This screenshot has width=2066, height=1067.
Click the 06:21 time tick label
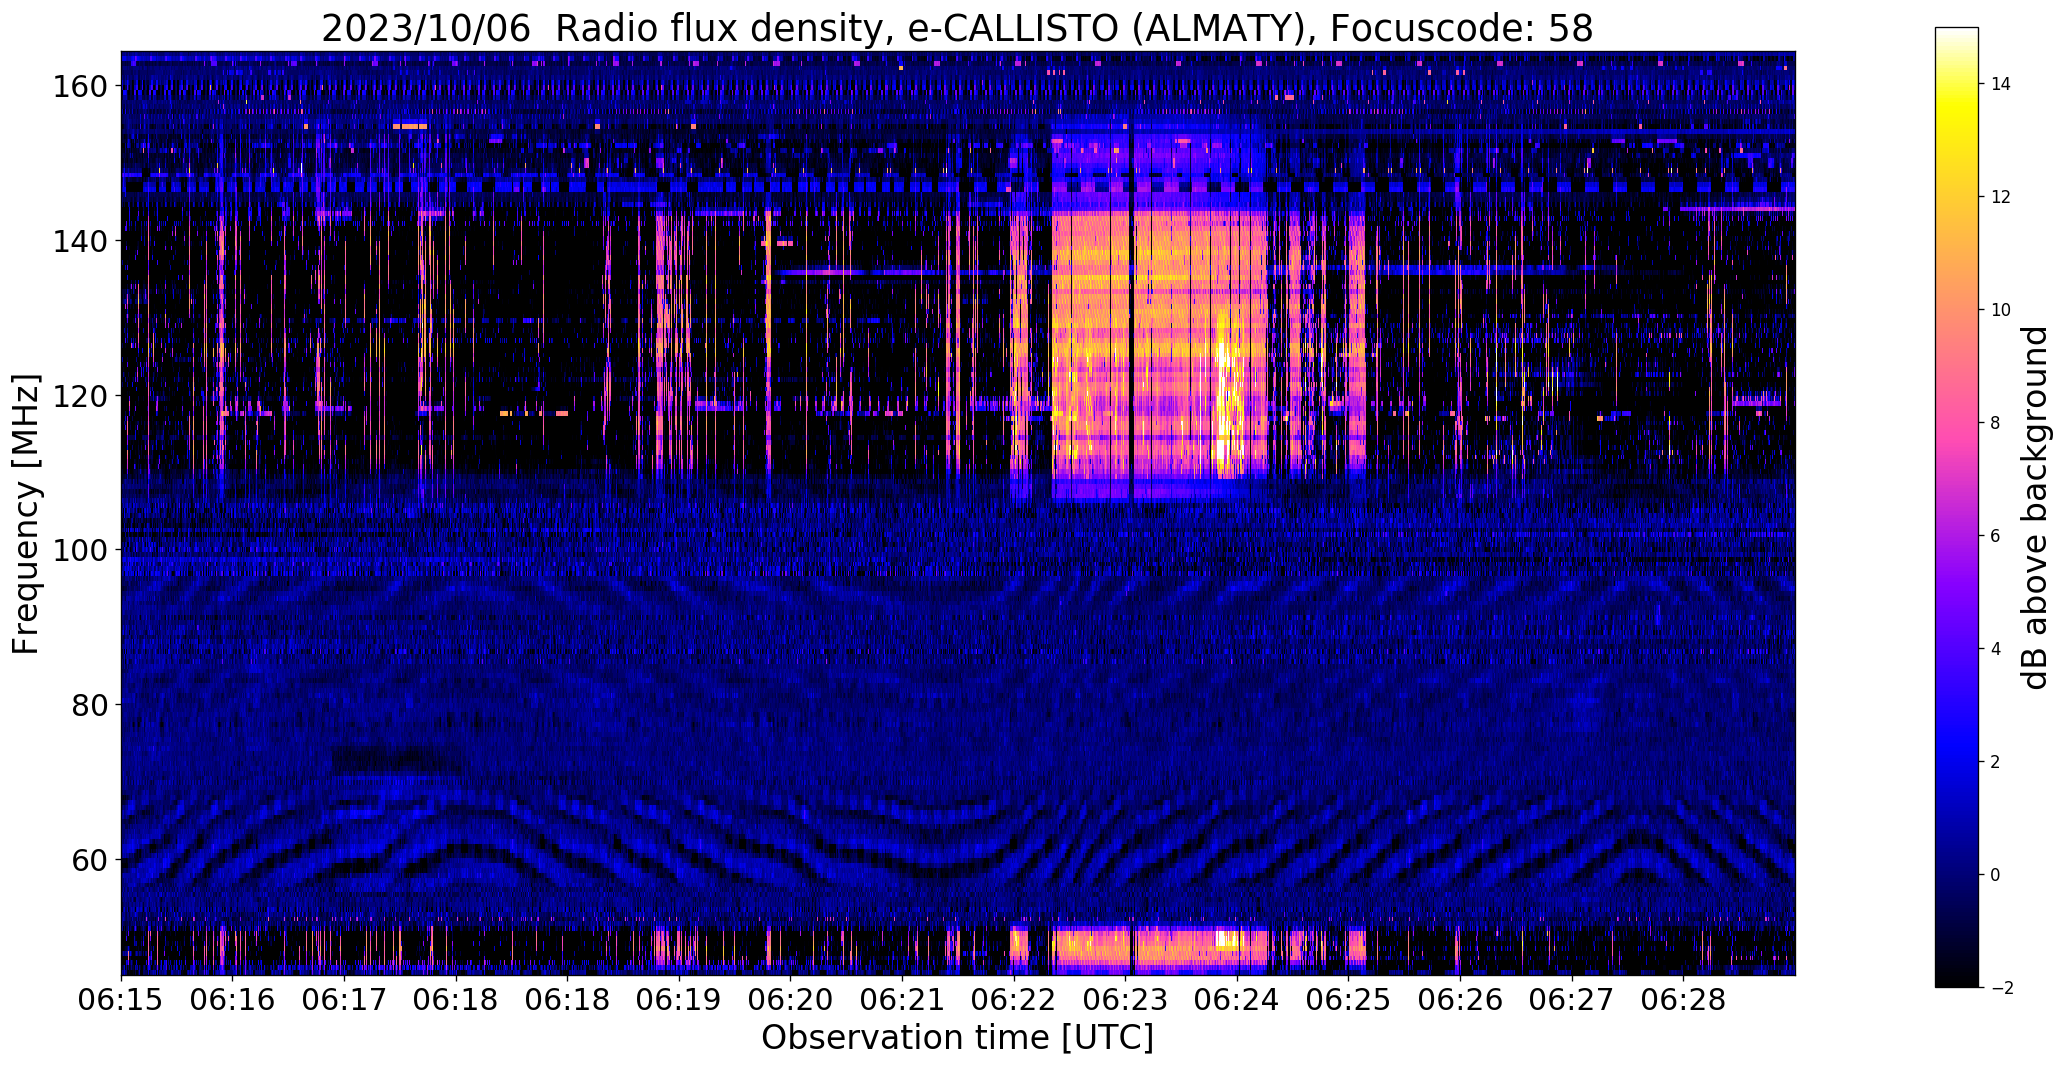(902, 1001)
